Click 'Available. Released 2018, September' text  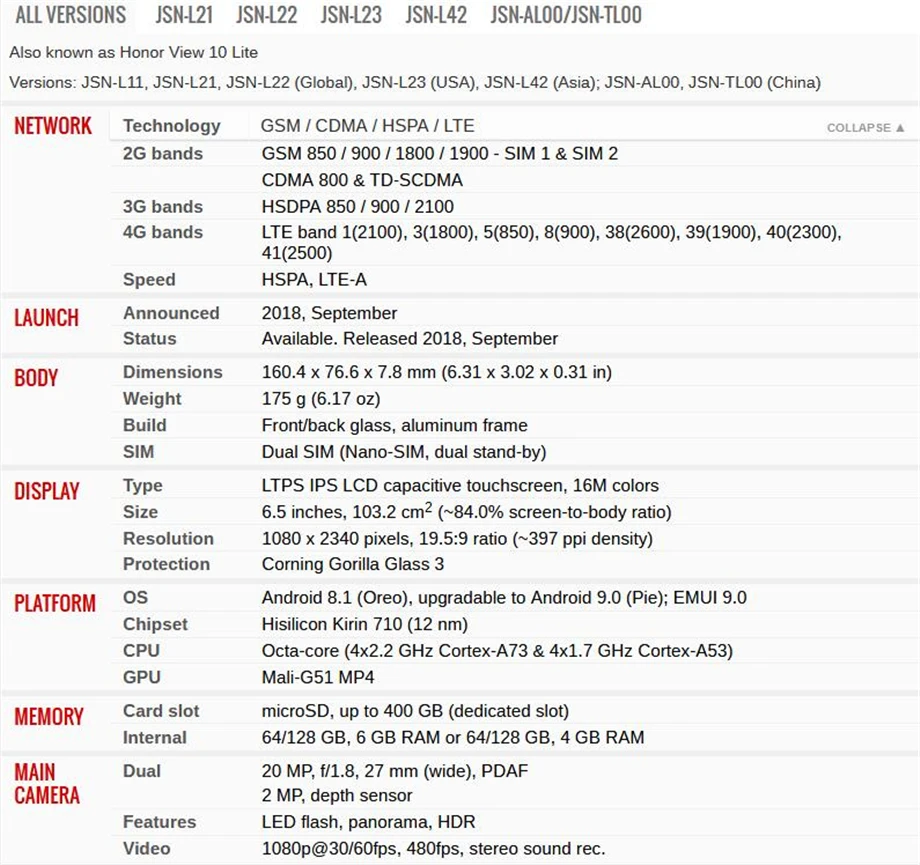tap(410, 339)
